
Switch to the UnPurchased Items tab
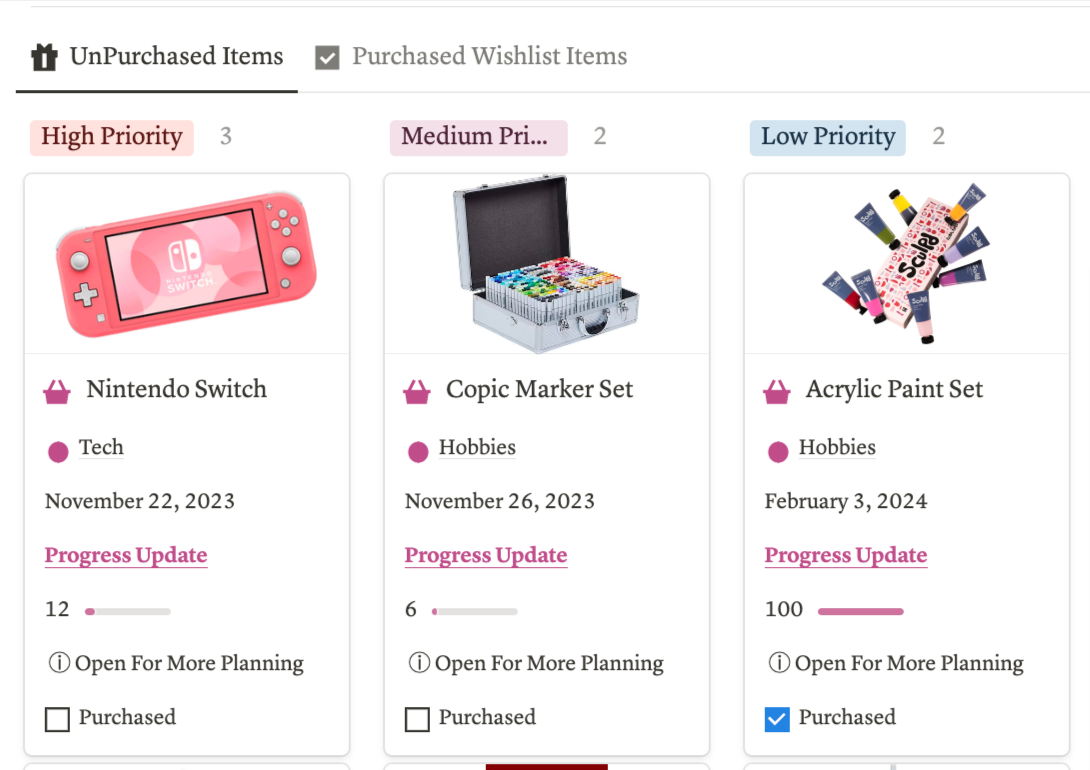click(176, 57)
